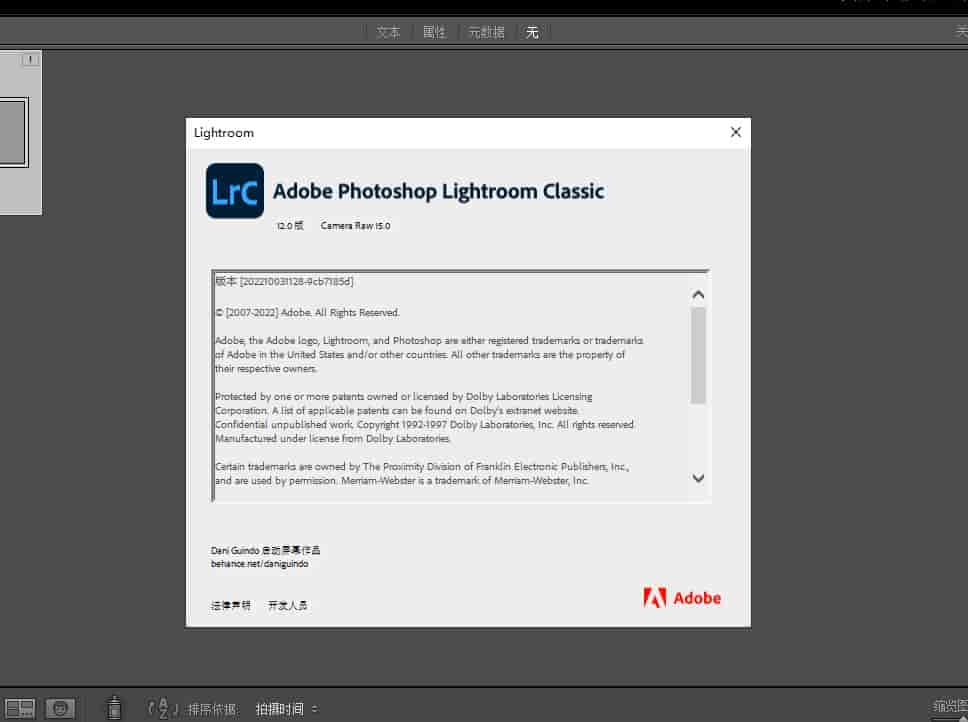Click the exclamation warning badge on the left panel
This screenshot has width=968, height=722.
coord(31,60)
